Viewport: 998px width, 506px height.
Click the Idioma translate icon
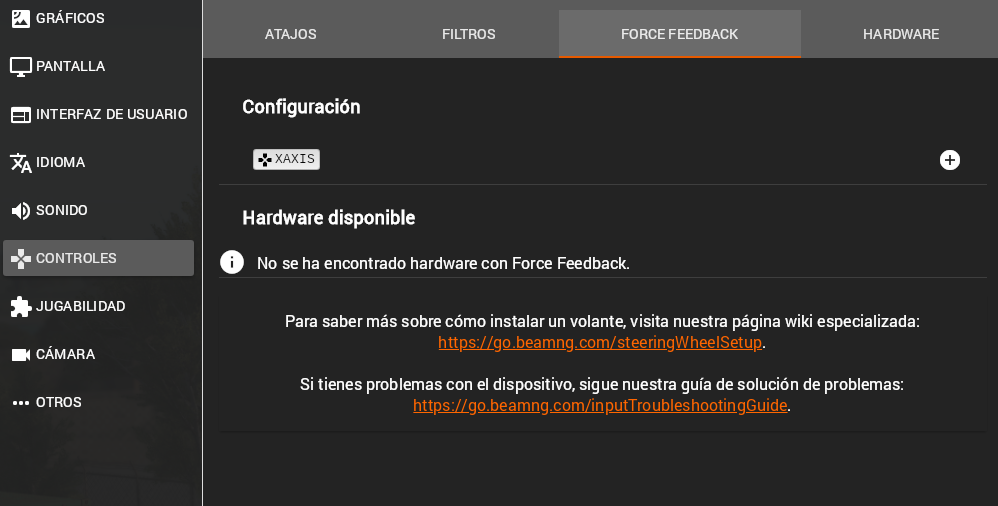point(20,162)
